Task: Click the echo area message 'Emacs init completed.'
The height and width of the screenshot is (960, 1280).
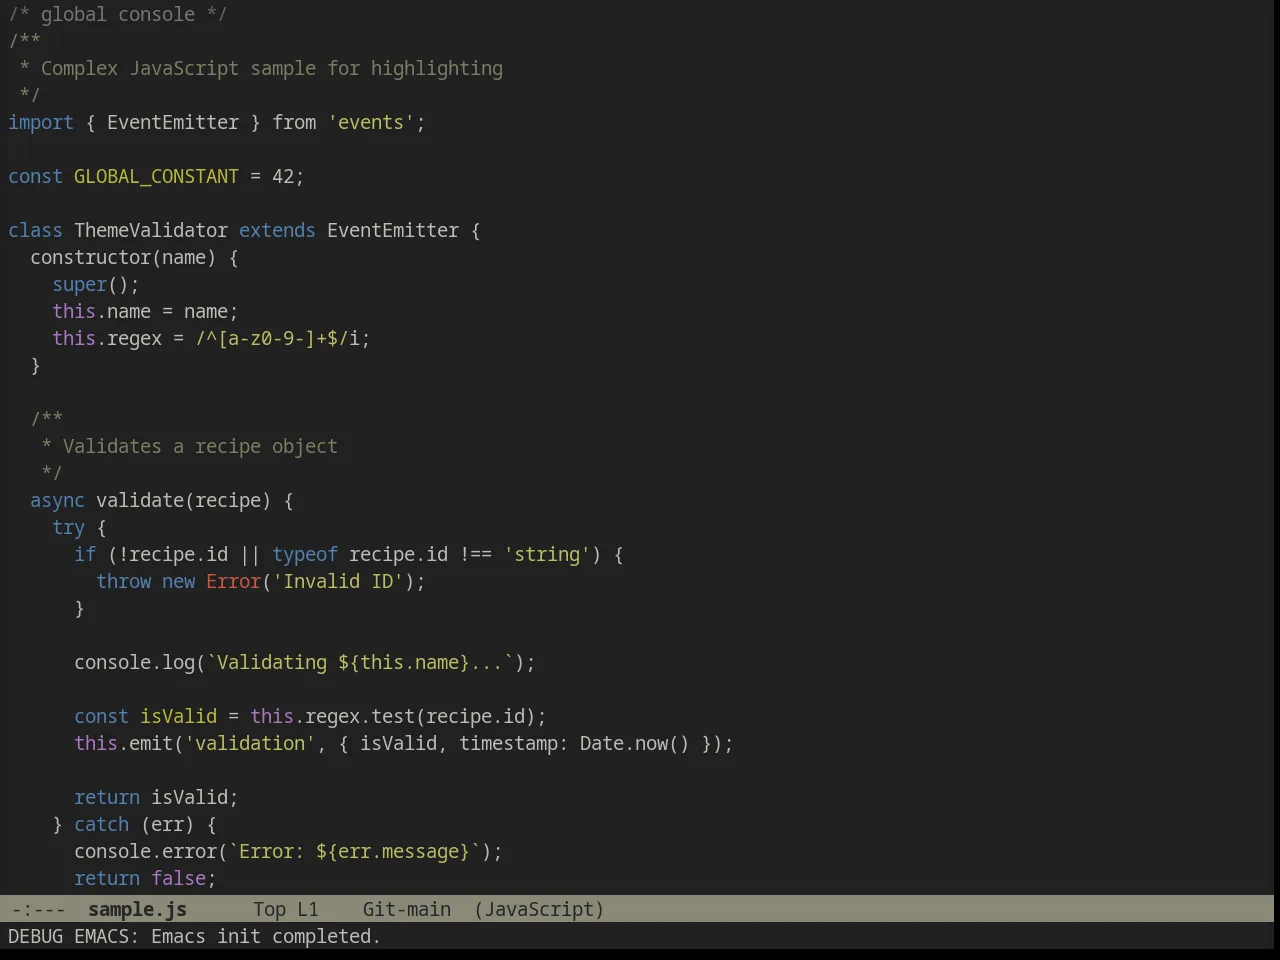Action: 265,936
